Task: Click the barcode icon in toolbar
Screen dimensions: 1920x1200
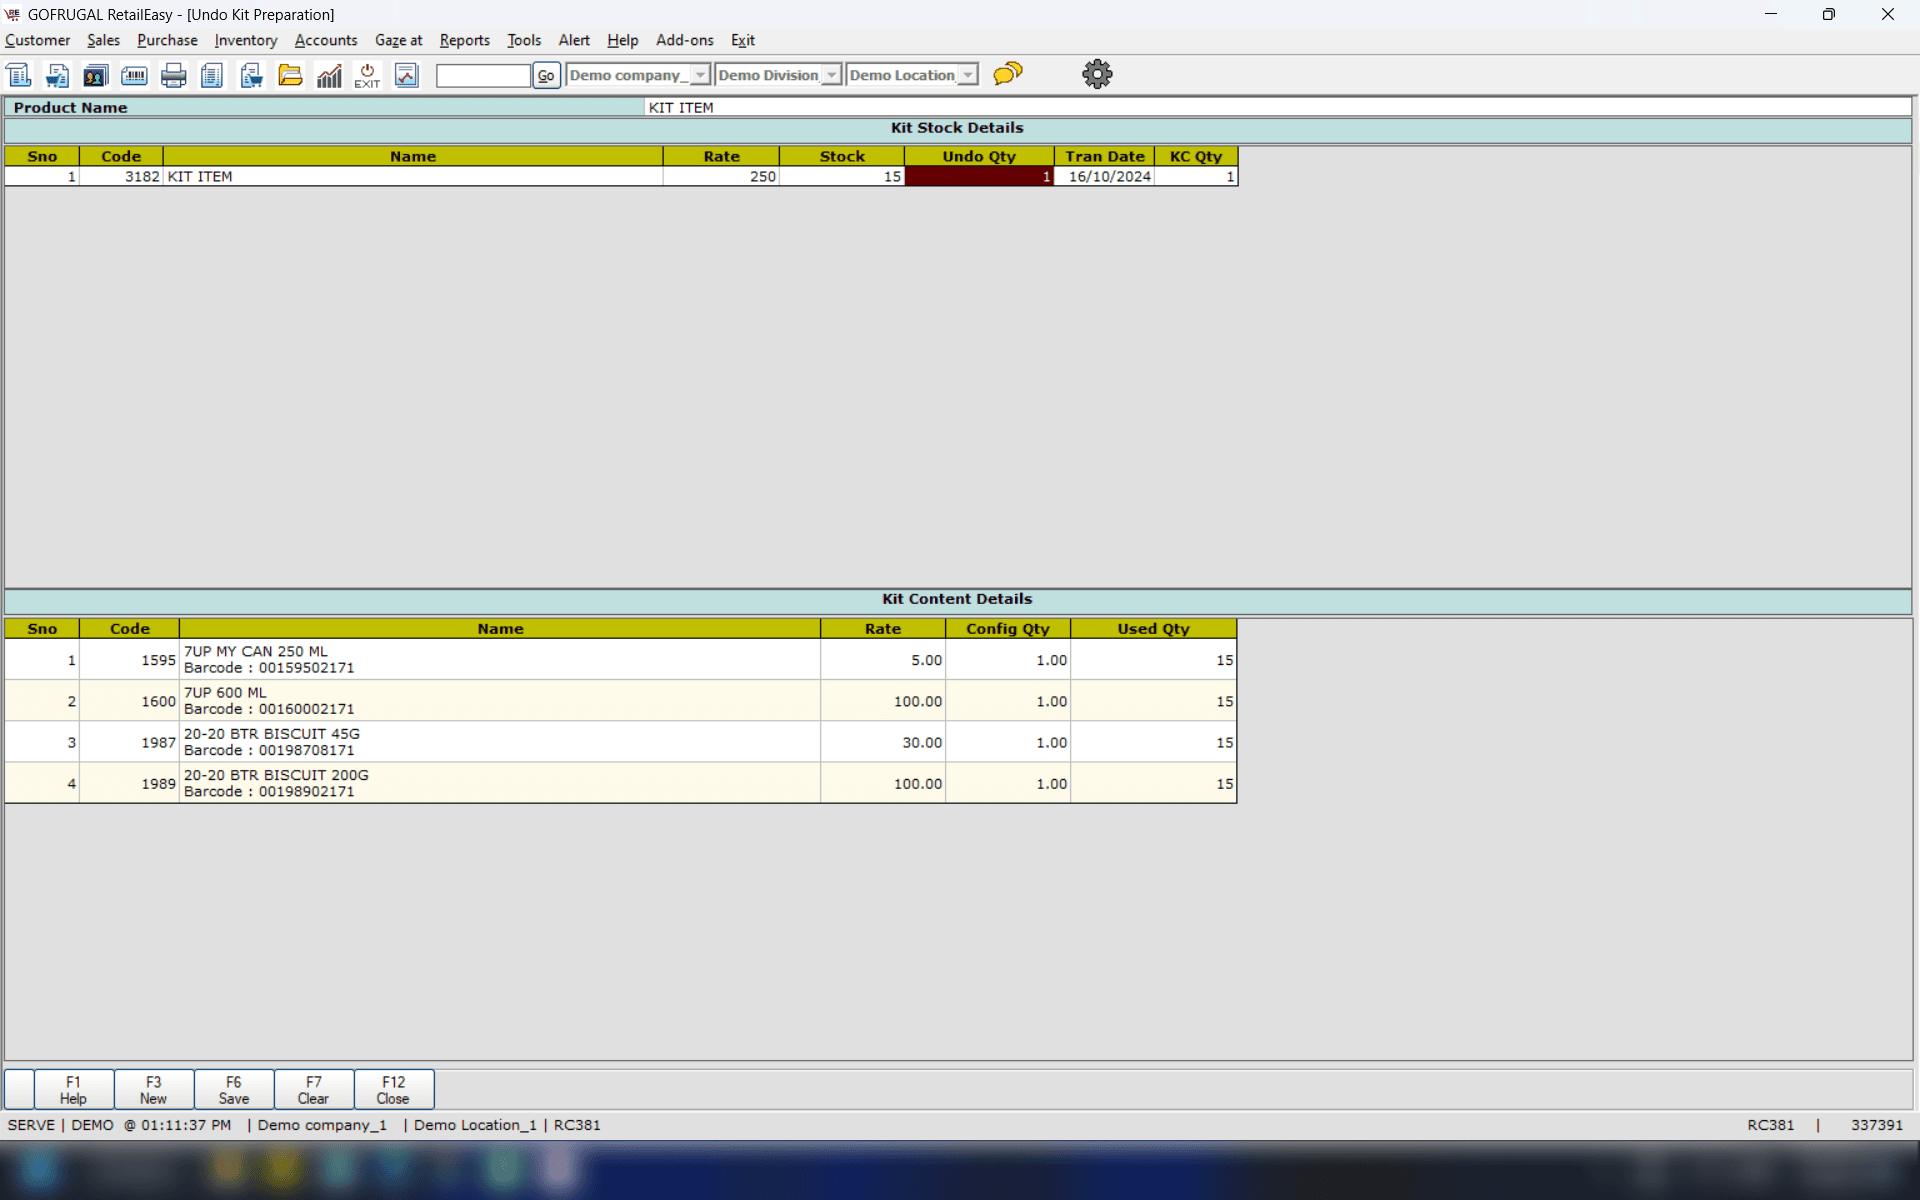Action: [134, 75]
